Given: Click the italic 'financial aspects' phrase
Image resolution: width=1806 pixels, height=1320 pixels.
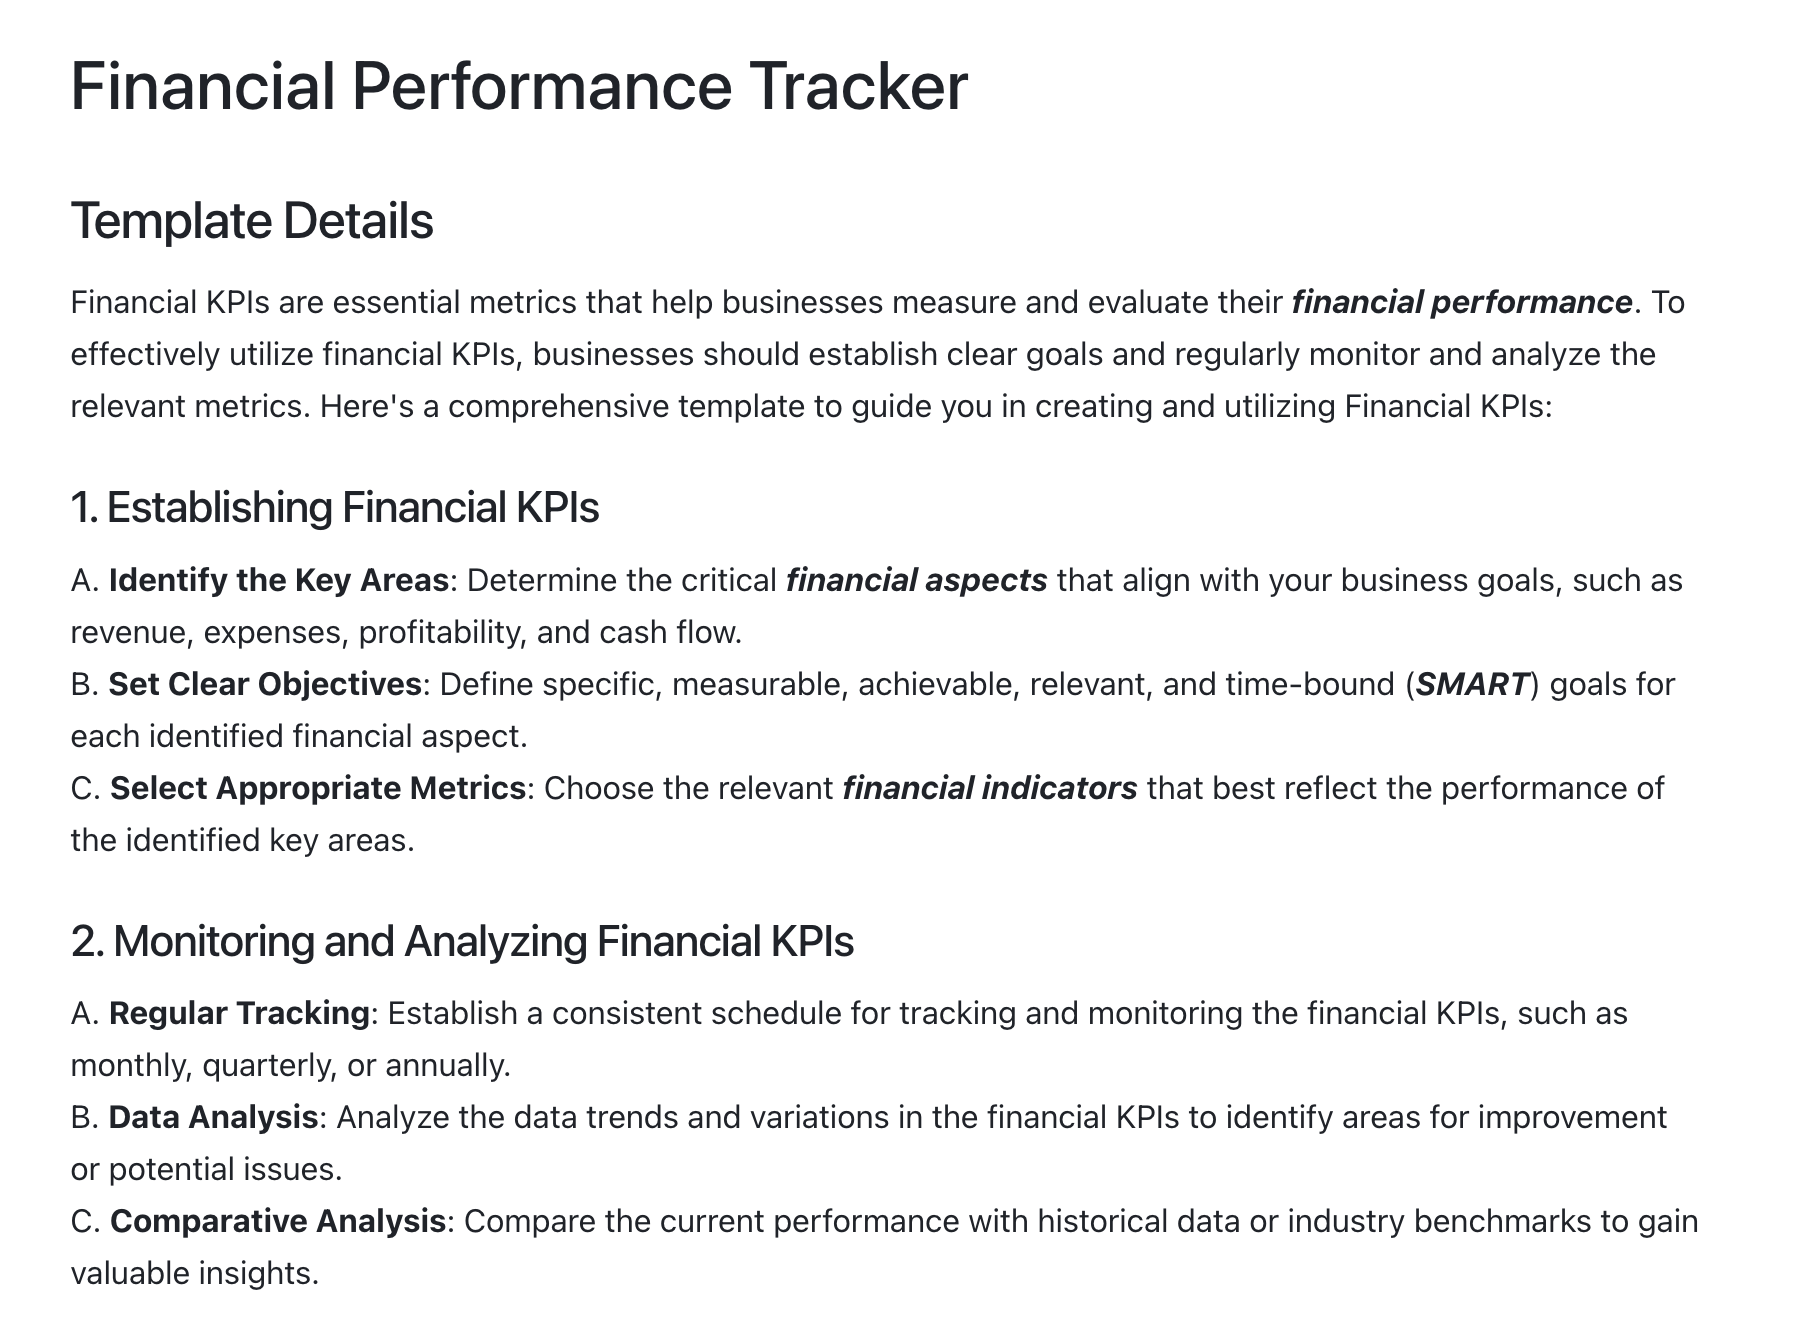Looking at the screenshot, I should tap(917, 580).
